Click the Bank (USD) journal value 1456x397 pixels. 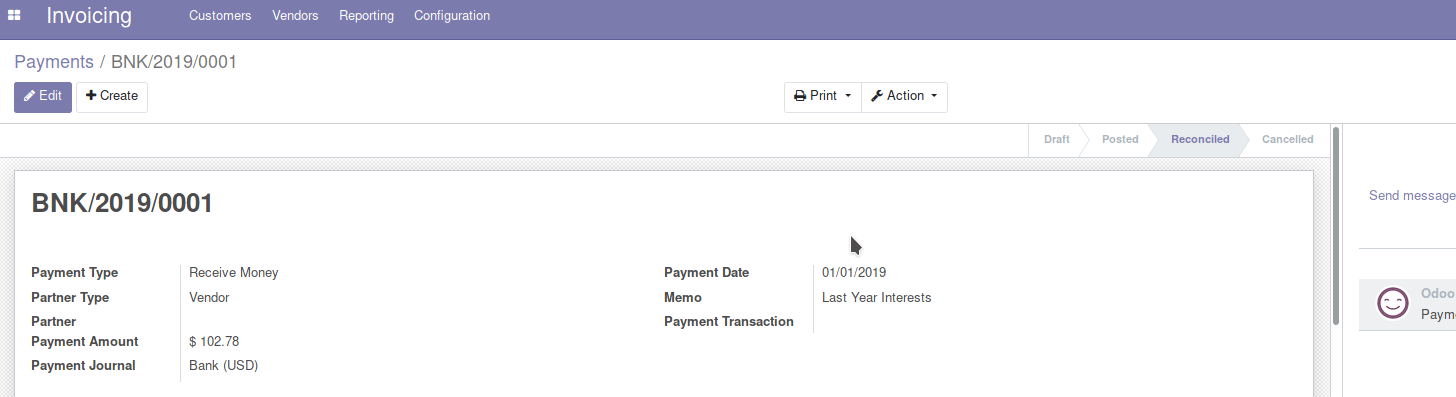coord(224,366)
